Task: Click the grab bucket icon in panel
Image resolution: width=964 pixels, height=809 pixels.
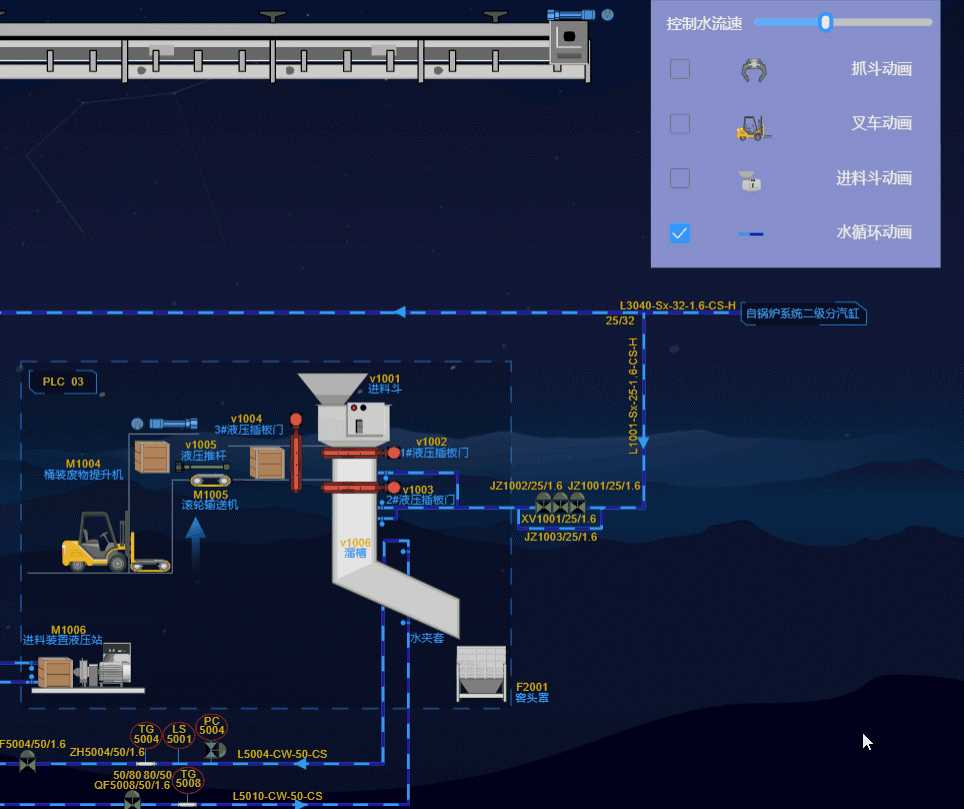Action: coord(754,70)
